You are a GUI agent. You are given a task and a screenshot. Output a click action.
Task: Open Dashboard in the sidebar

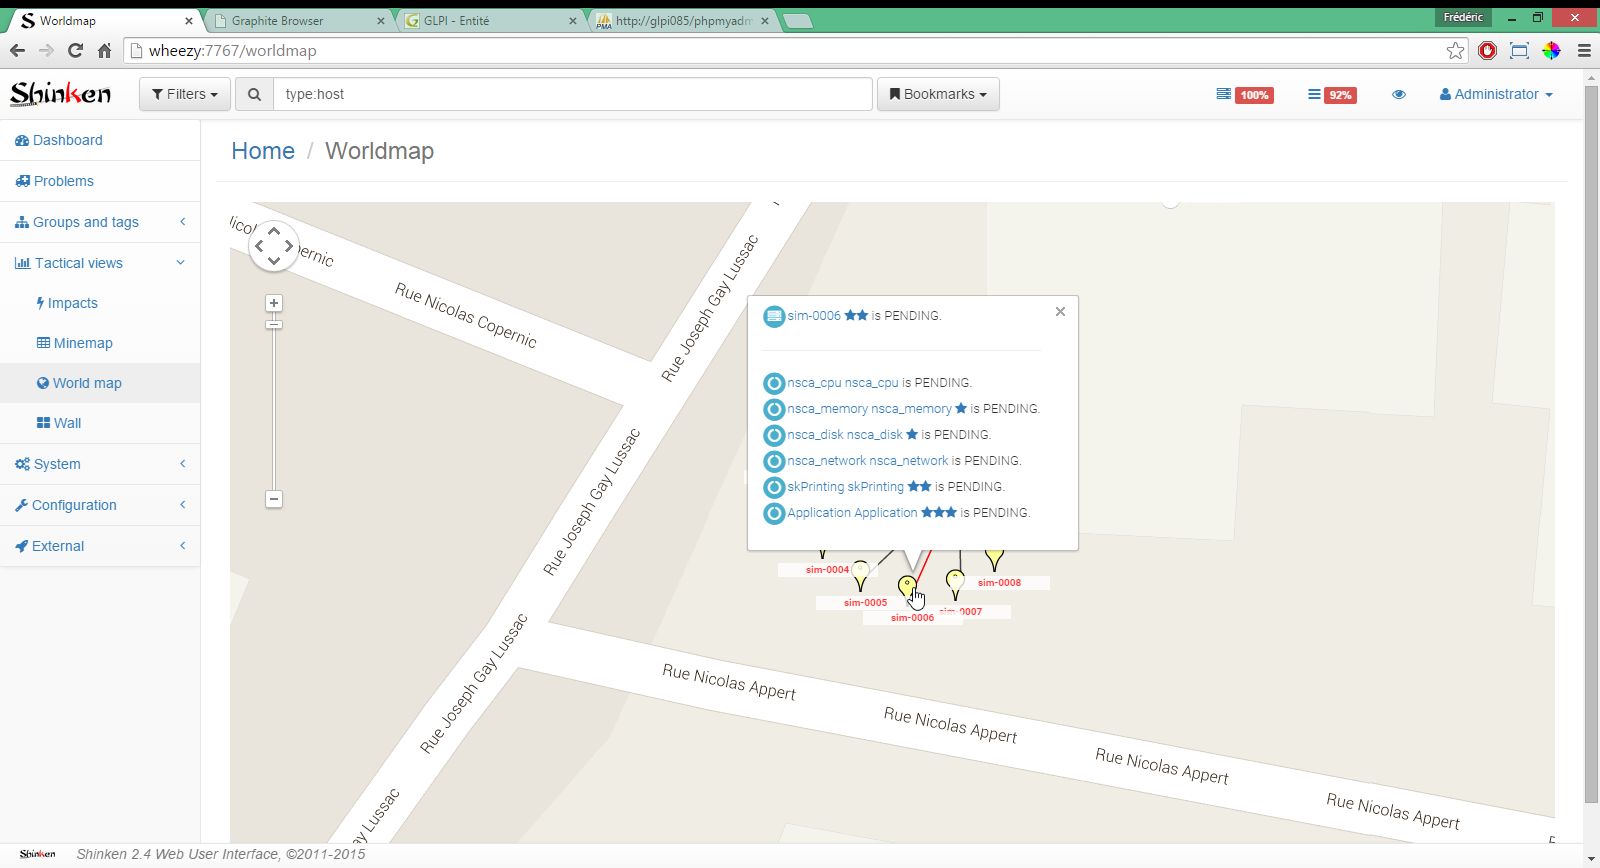tap(100, 140)
